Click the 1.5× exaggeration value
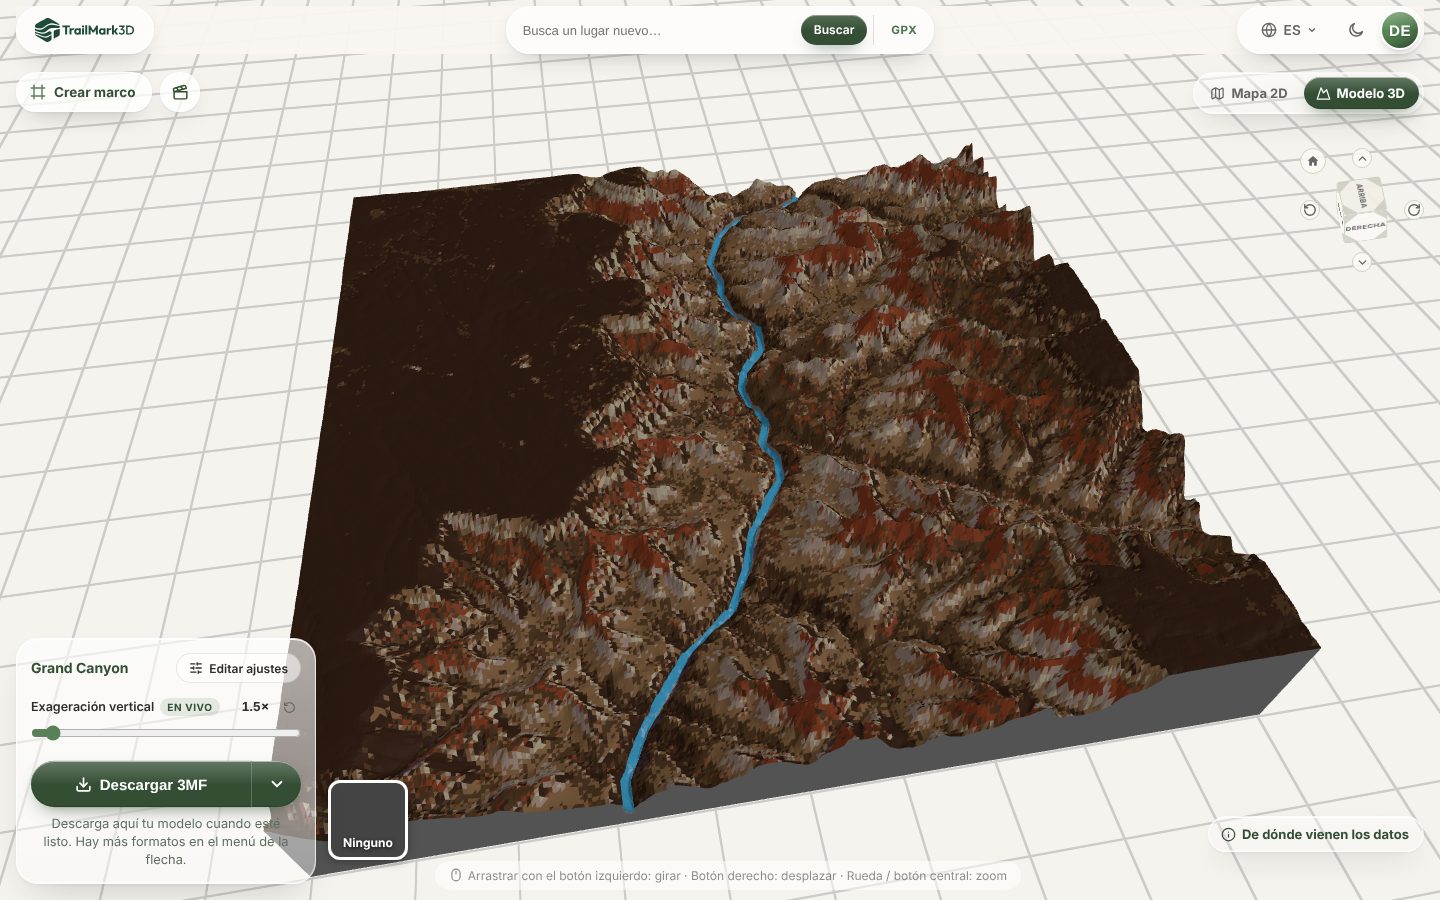Screen dimensions: 1440x900 255,706
